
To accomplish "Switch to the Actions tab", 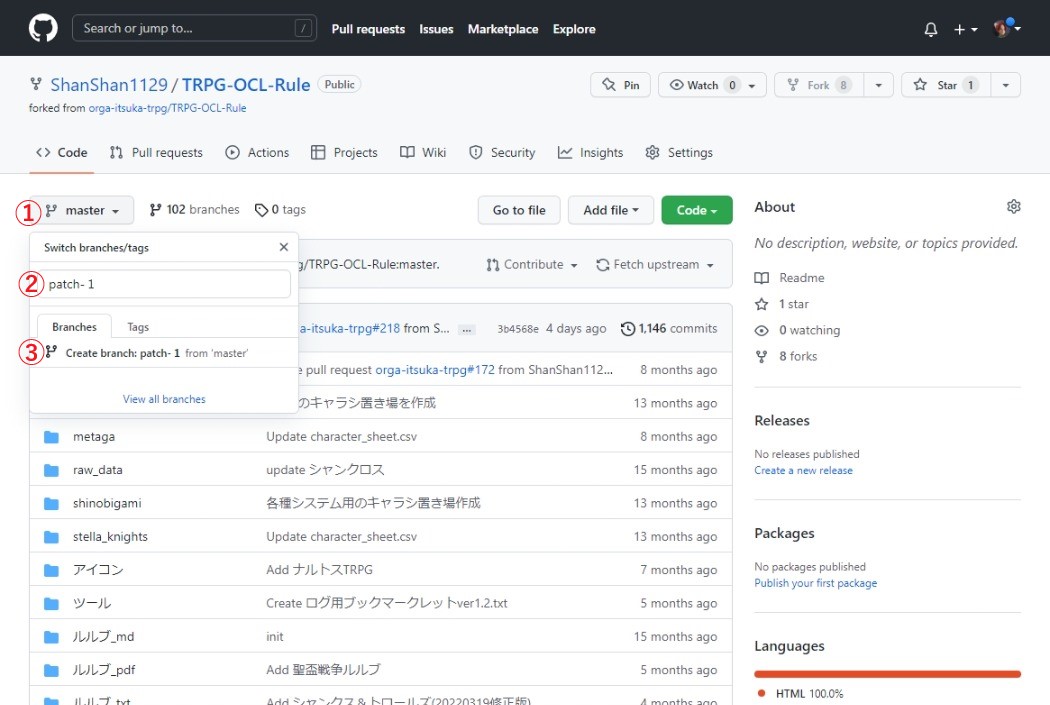I will tap(257, 153).
